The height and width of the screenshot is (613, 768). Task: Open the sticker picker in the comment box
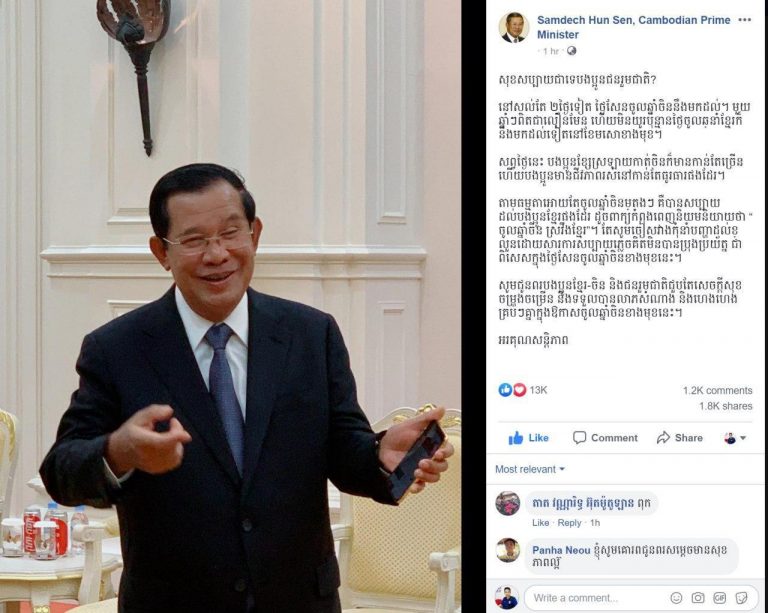741,598
